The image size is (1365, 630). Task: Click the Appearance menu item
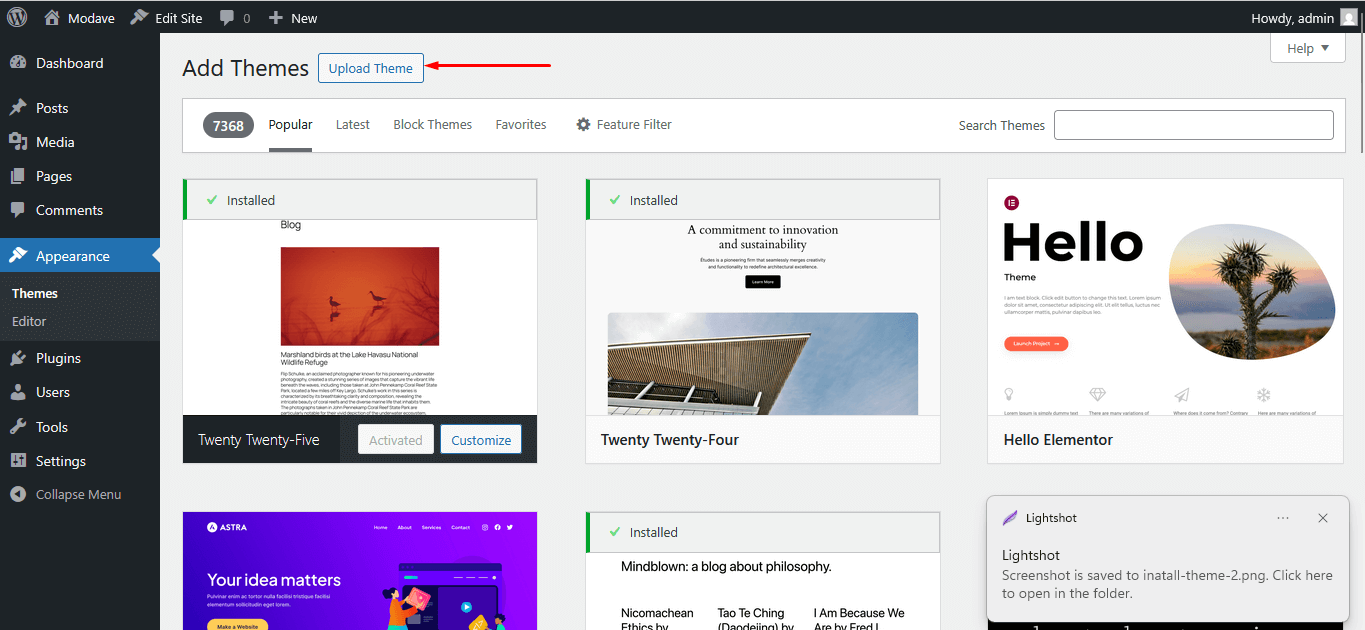click(x=80, y=256)
